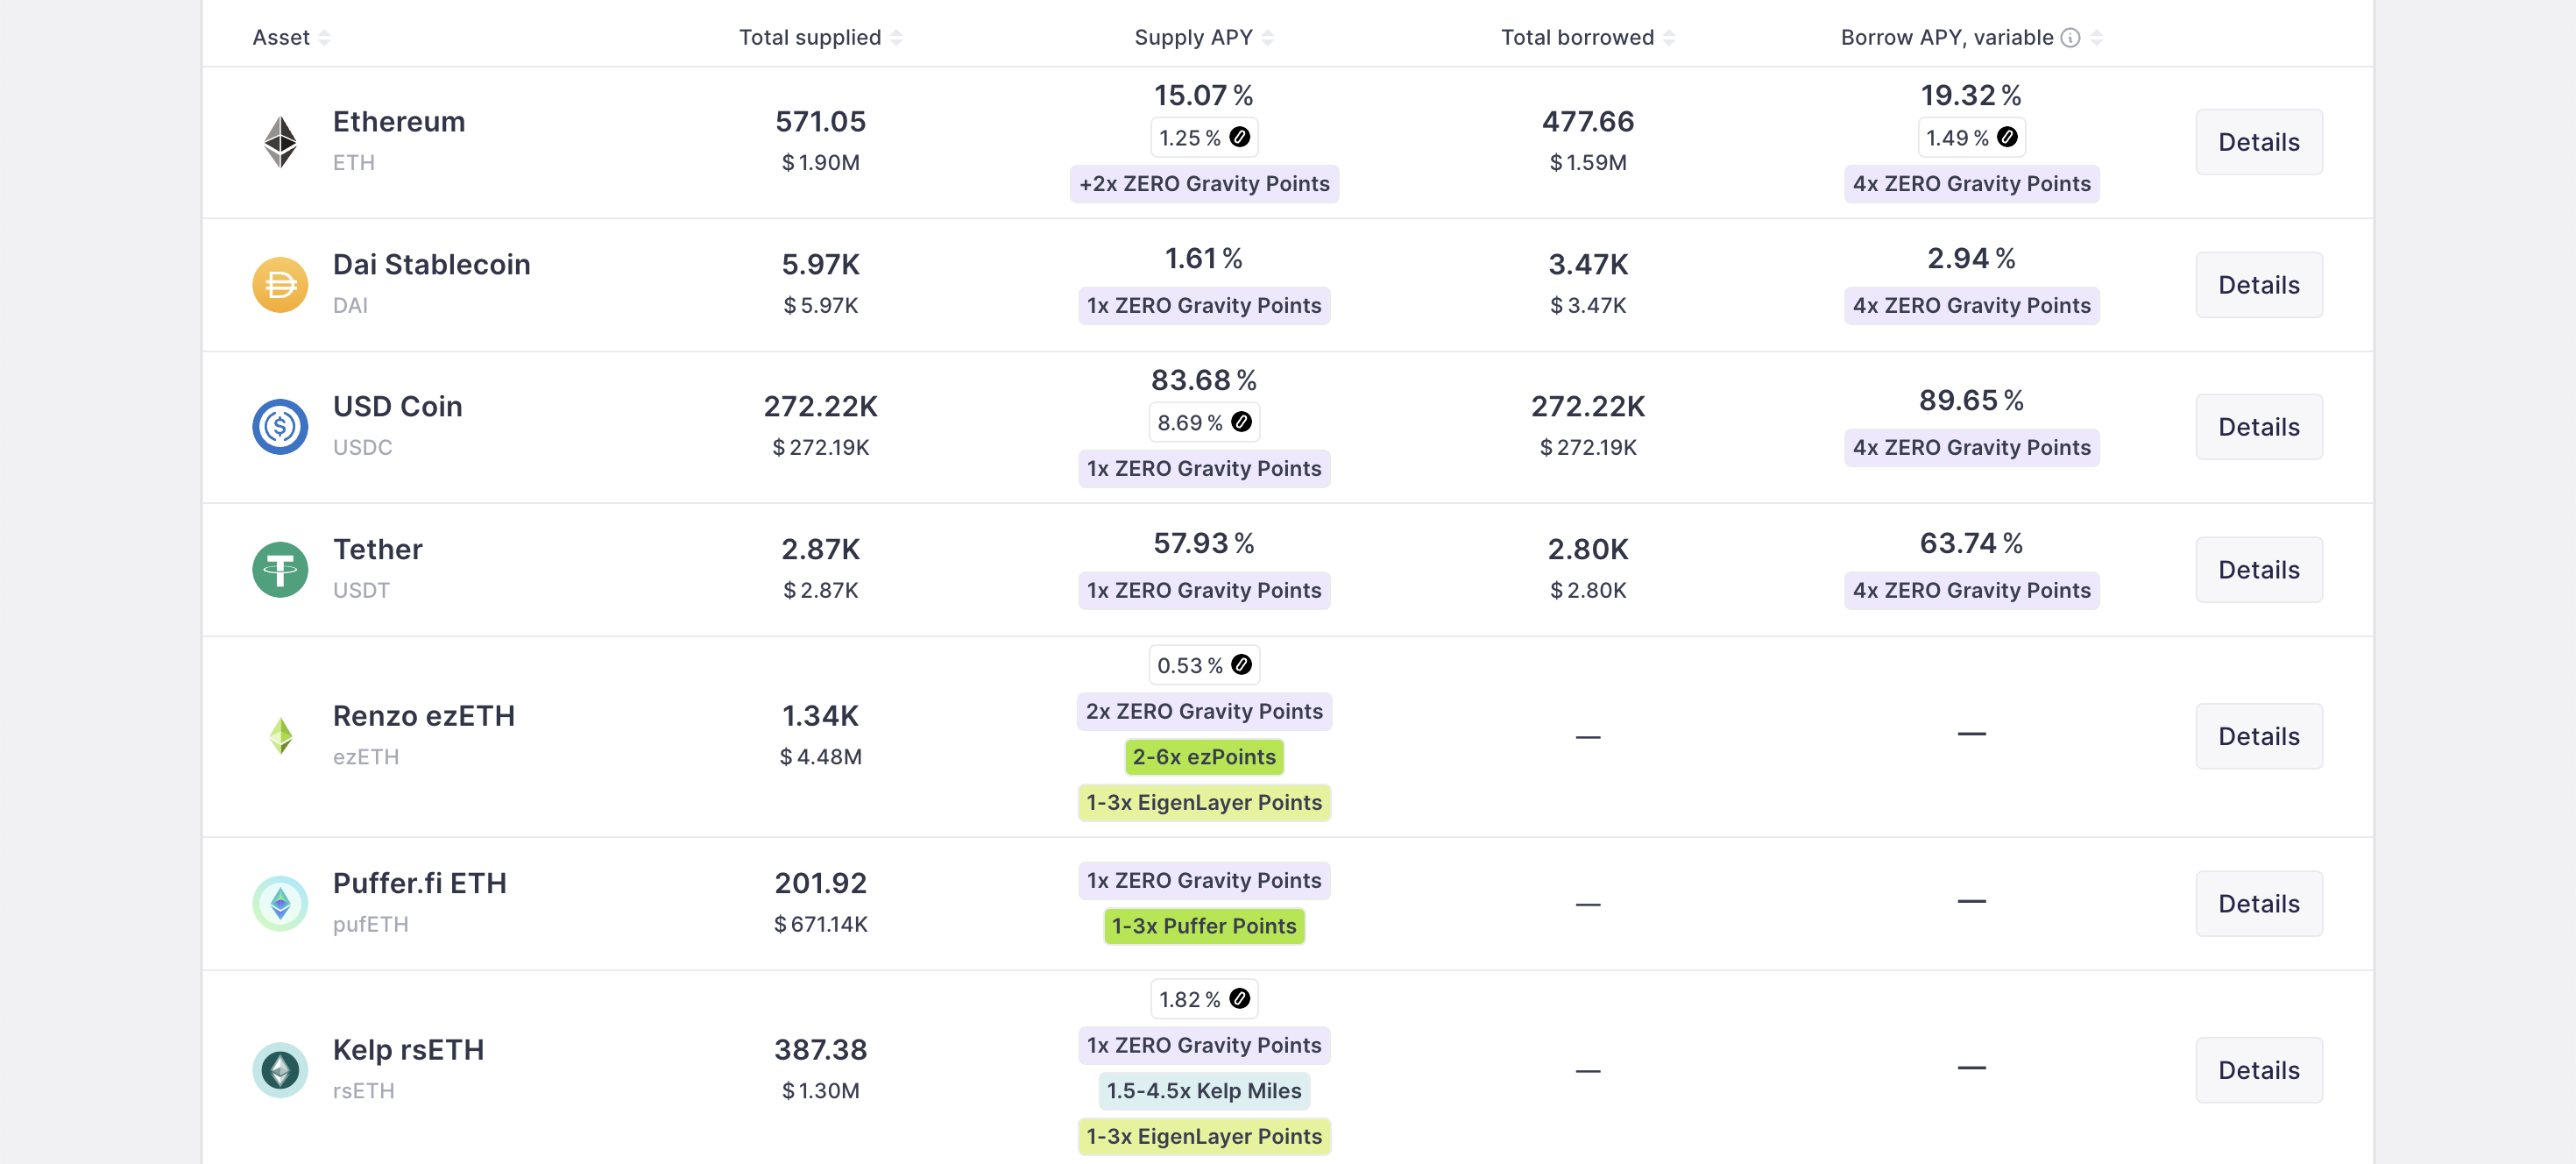2576x1164 pixels.
Task: Click Tether's 63.74% borrow APY
Action: click(x=1971, y=544)
